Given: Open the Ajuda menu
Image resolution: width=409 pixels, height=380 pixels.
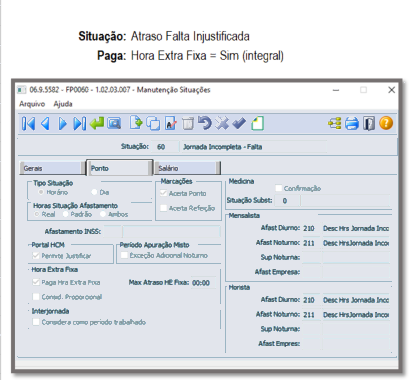Looking at the screenshot, I should [63, 104].
